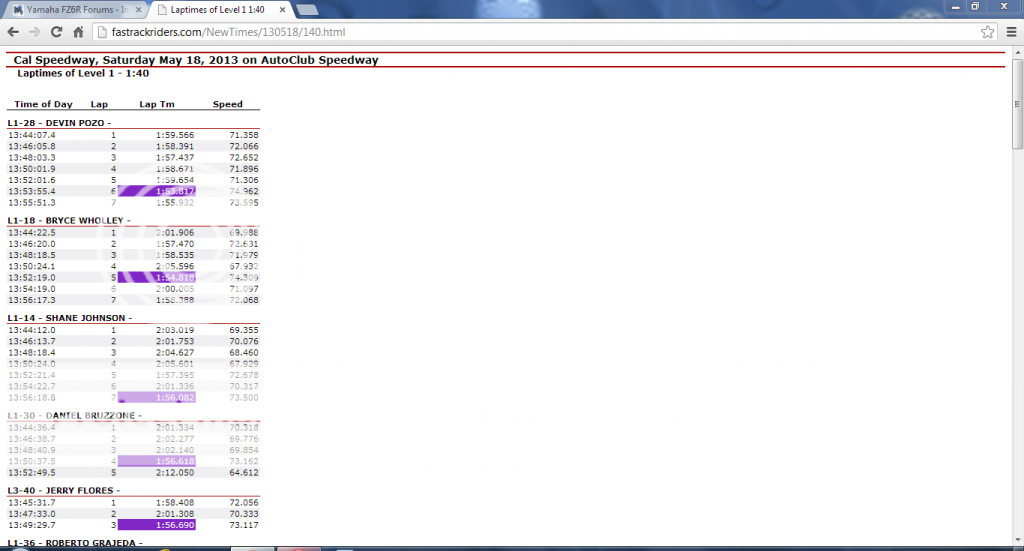Close the Laptimes of Level 1 tab
Screen dimensions: 1024x551
pyautogui.click(x=283, y=10)
